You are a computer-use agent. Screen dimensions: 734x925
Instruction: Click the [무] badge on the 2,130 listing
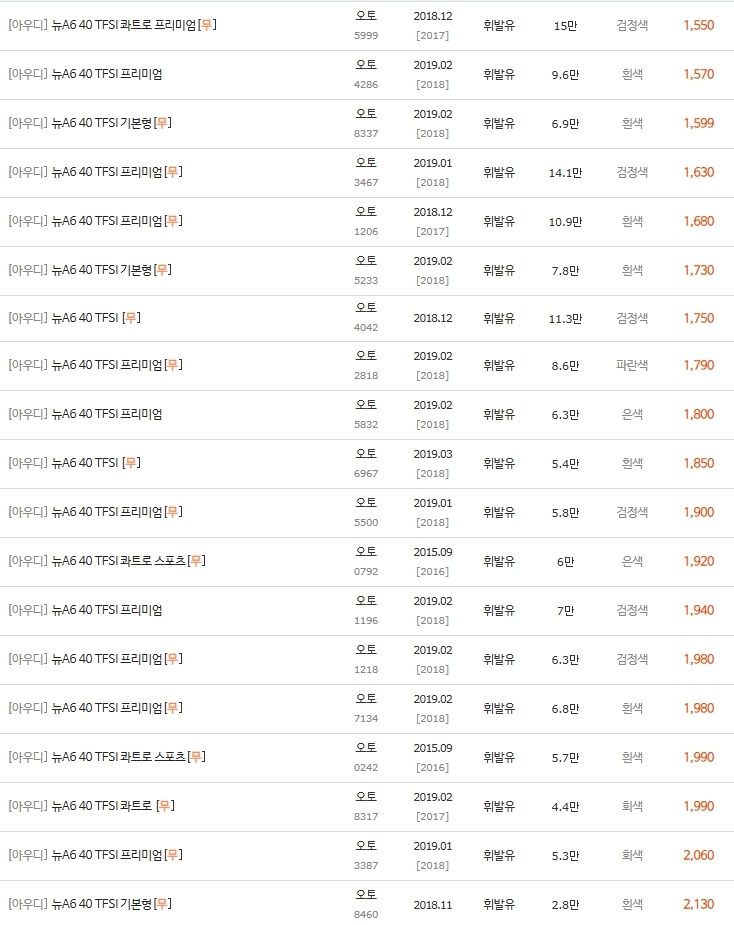(163, 903)
